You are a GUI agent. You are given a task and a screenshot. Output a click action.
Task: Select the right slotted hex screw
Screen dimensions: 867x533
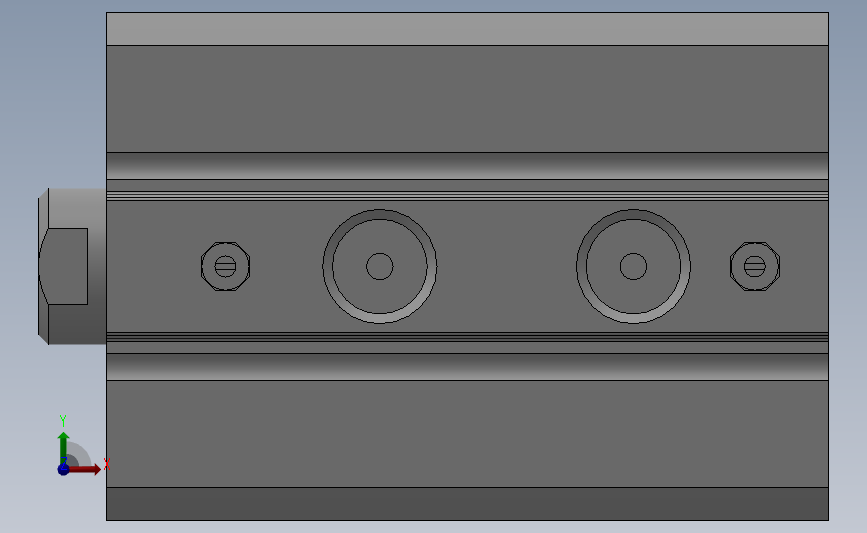[x=755, y=266]
